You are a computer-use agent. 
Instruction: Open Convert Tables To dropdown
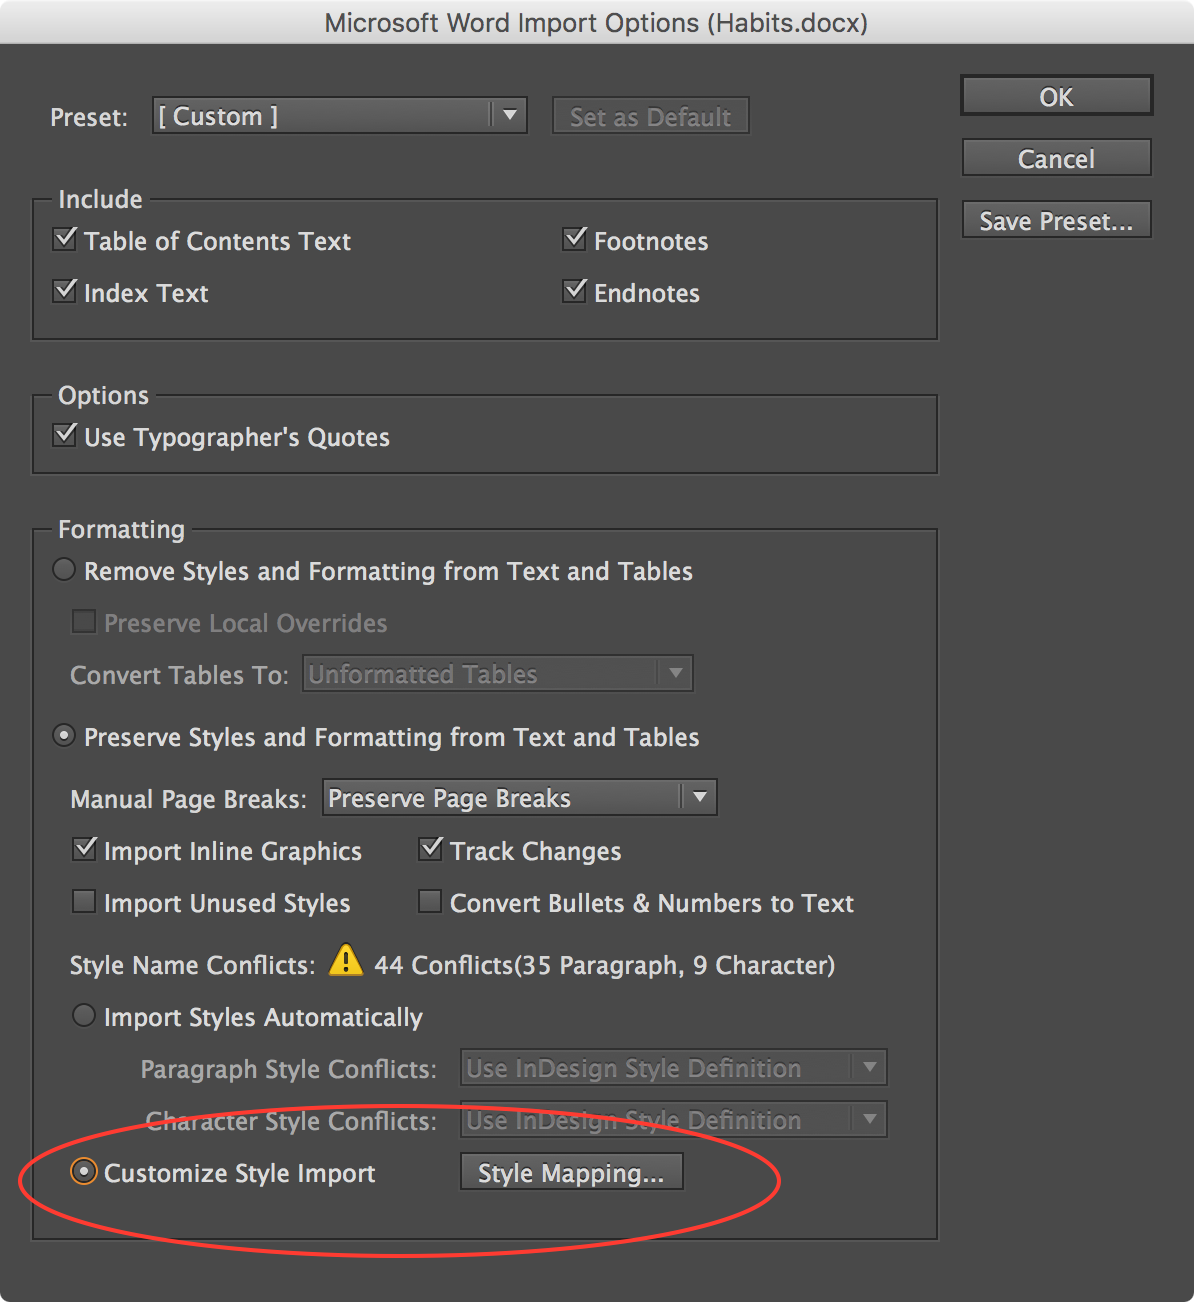[498, 674]
